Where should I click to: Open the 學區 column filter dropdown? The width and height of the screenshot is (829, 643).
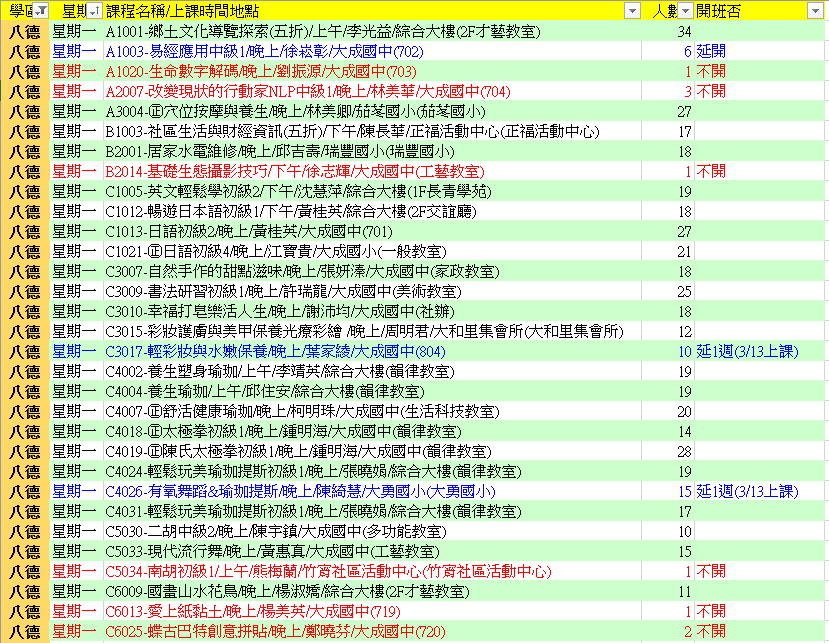(x=40, y=10)
